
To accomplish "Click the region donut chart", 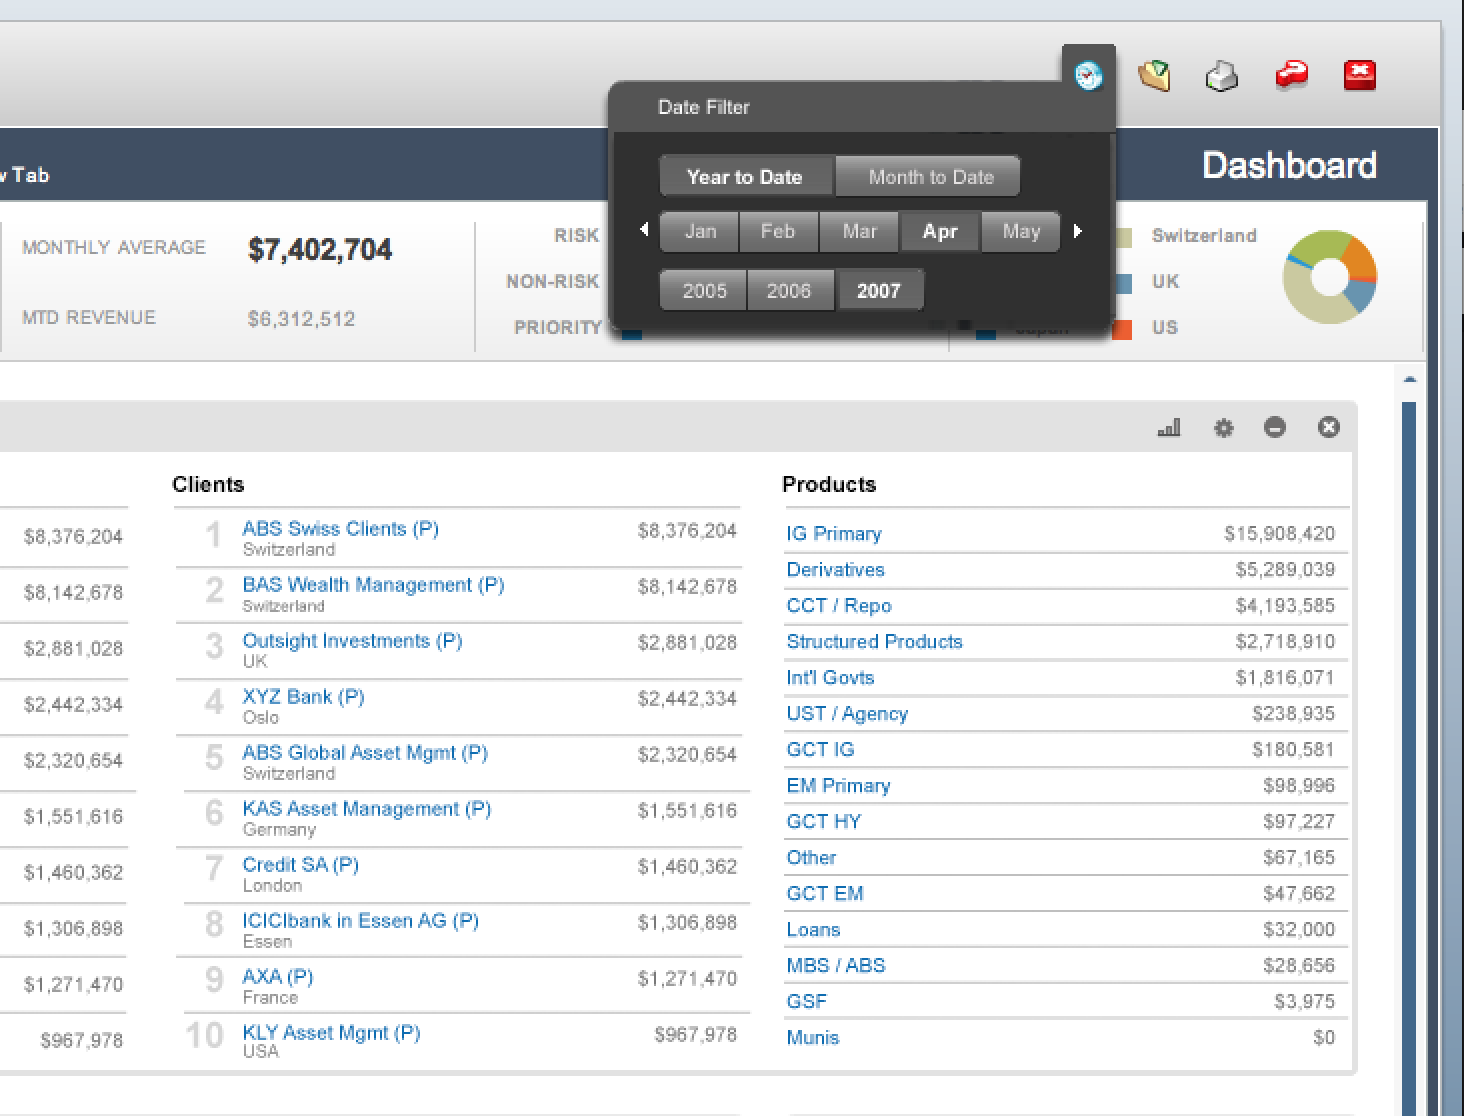I will click(x=1329, y=277).
